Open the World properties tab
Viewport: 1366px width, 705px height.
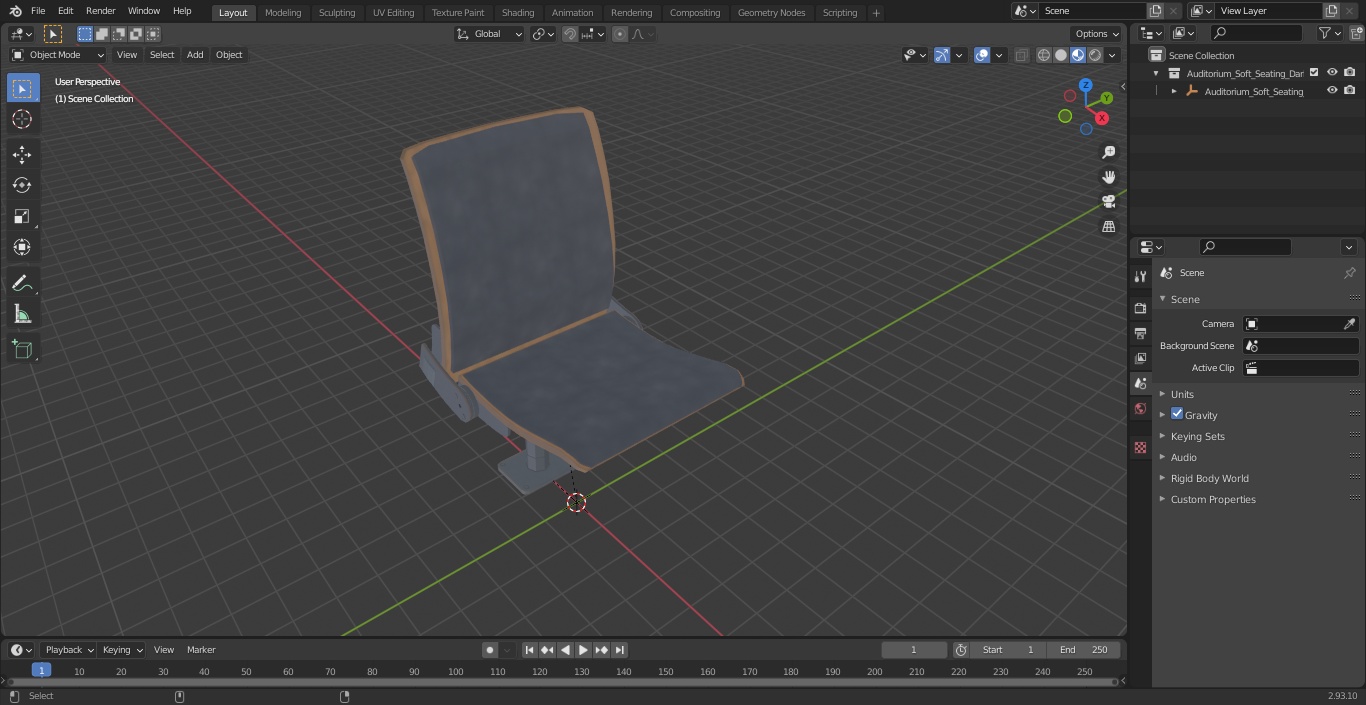tap(1140, 408)
